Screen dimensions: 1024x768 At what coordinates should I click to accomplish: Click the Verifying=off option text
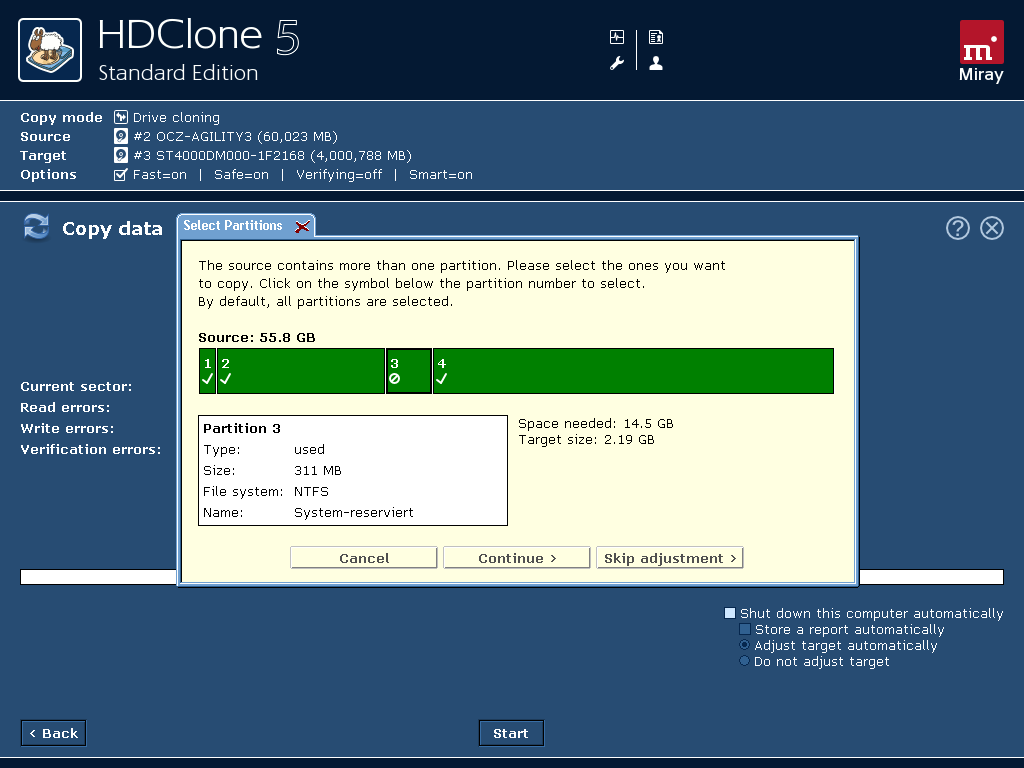click(339, 174)
